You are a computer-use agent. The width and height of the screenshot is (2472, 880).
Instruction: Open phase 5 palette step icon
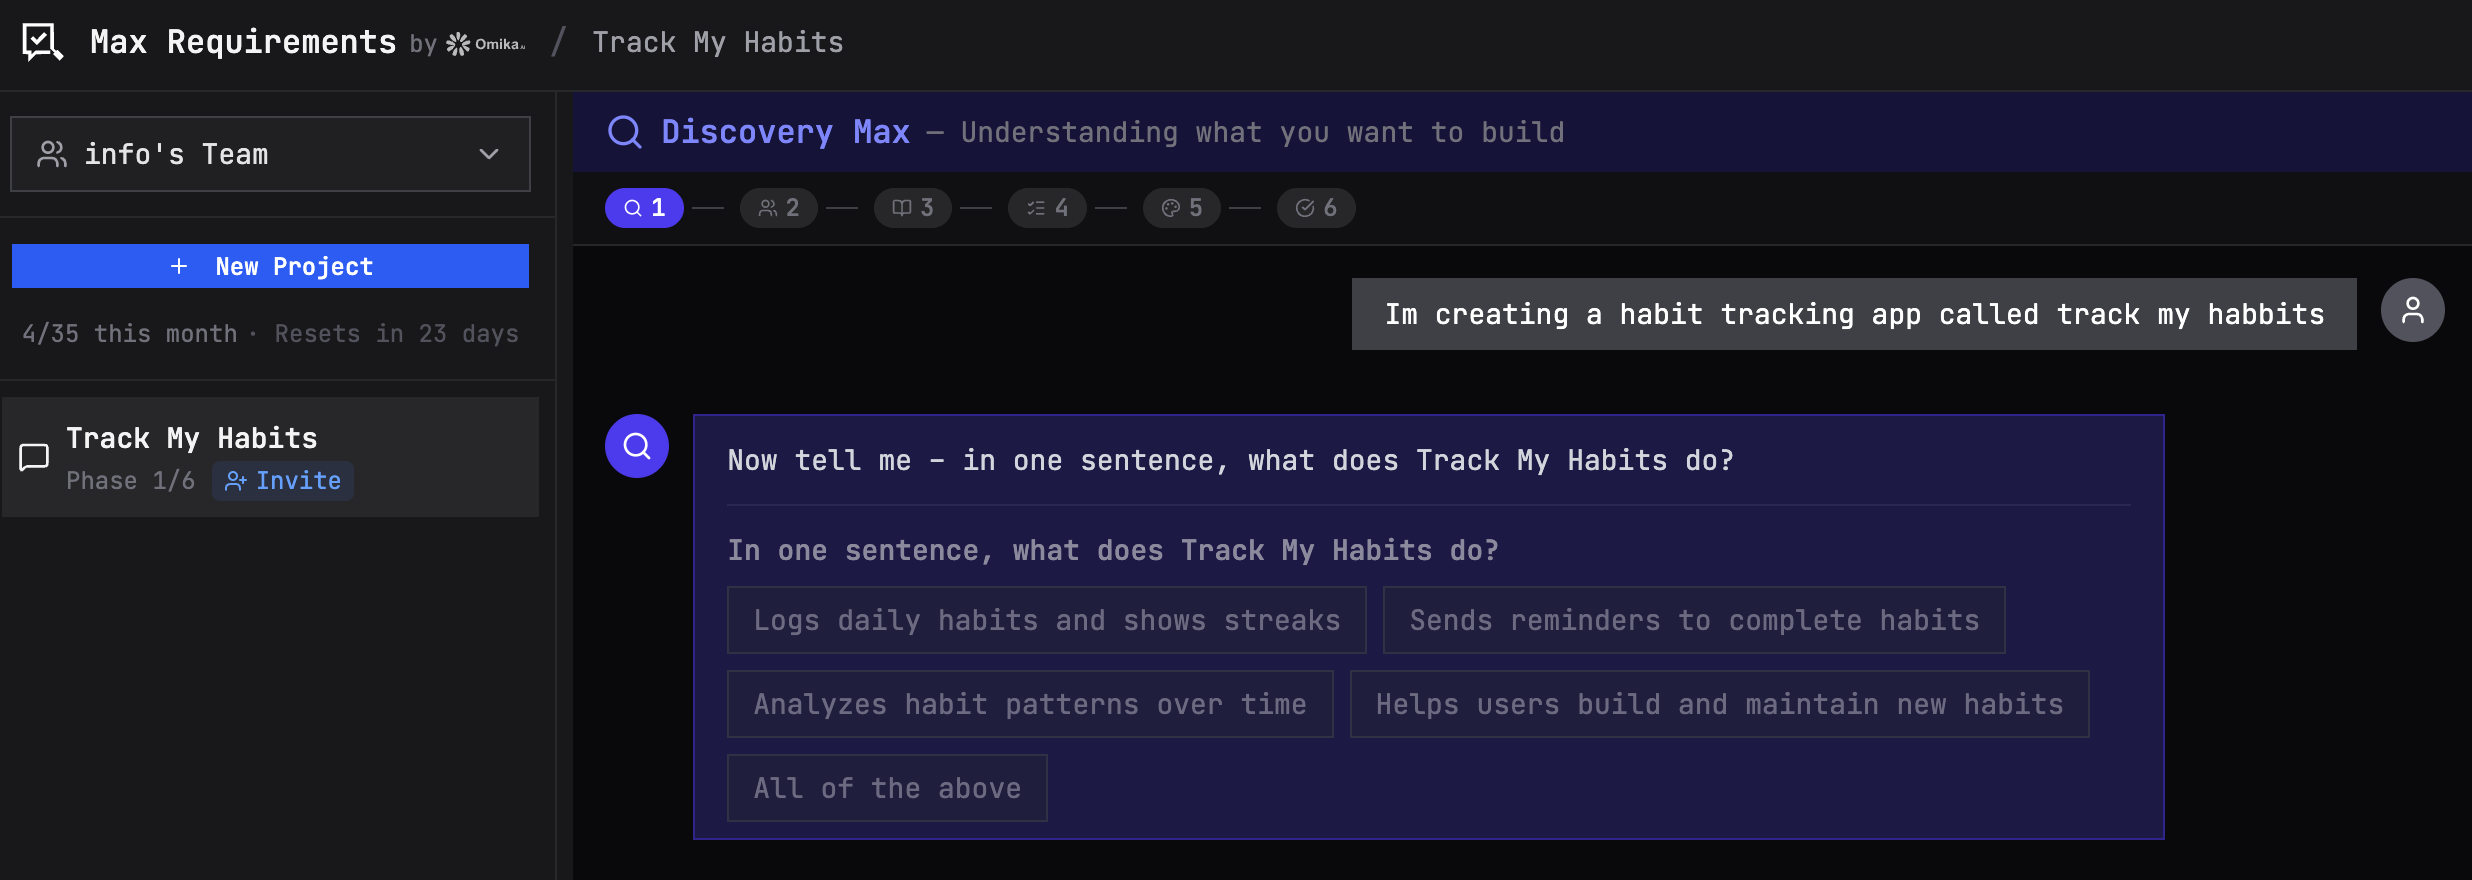click(x=1181, y=207)
